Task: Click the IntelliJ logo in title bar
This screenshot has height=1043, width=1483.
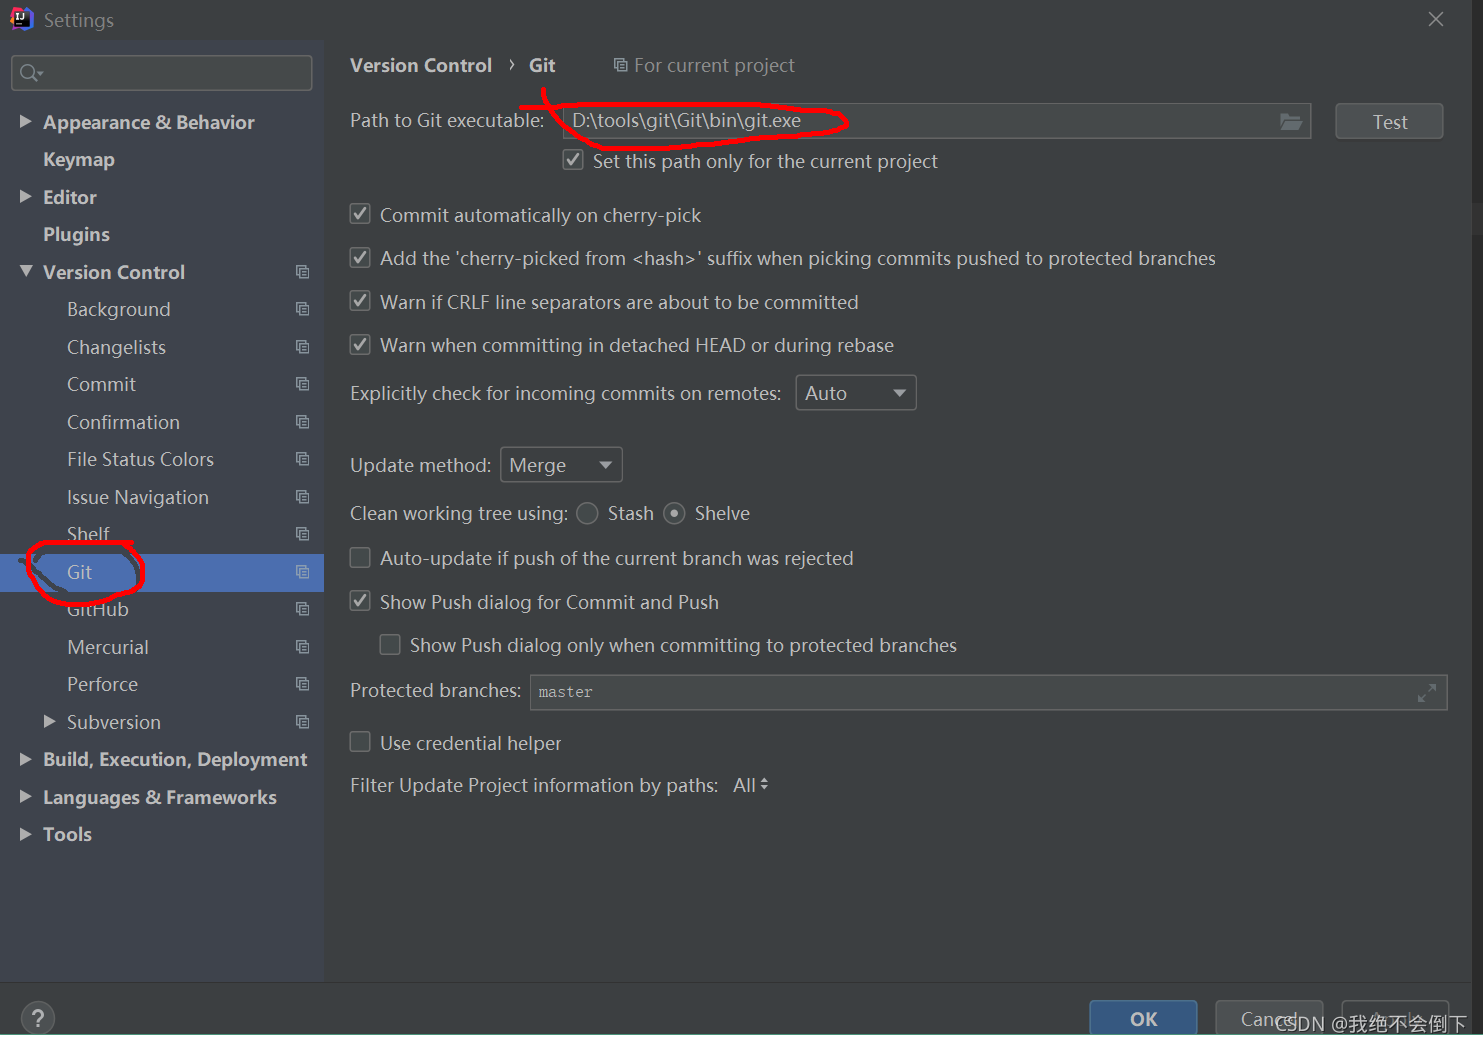Action: click(21, 19)
